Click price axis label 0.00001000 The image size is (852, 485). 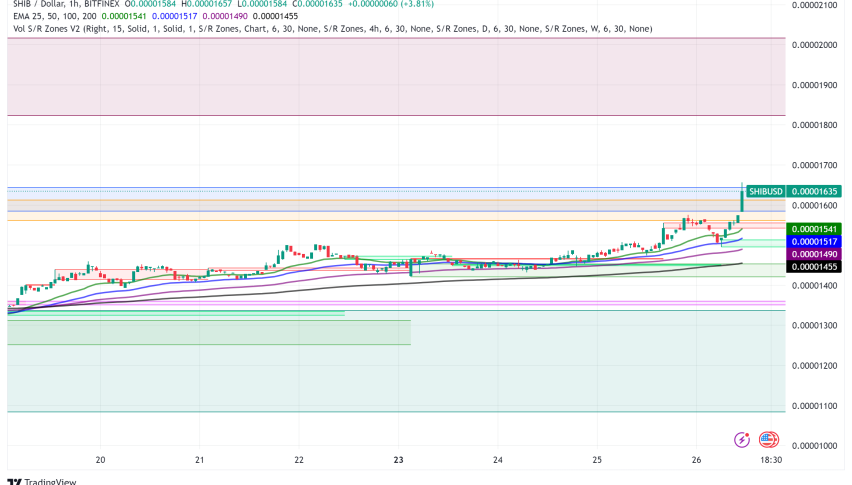tap(814, 446)
